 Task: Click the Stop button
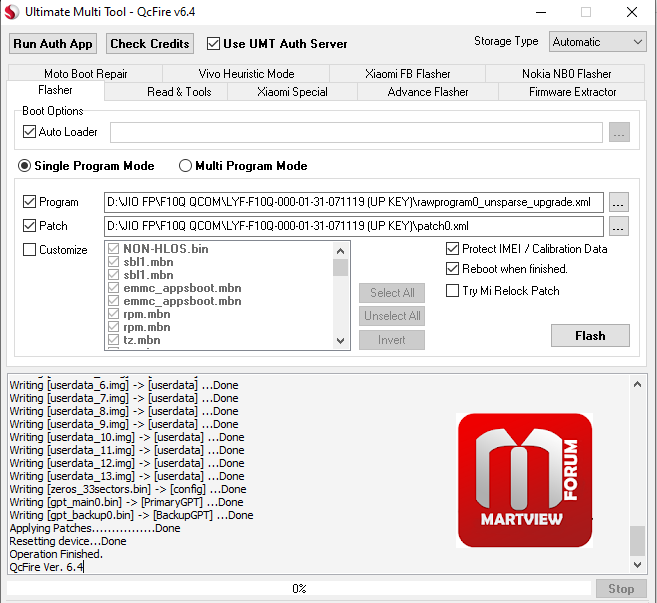point(621,589)
